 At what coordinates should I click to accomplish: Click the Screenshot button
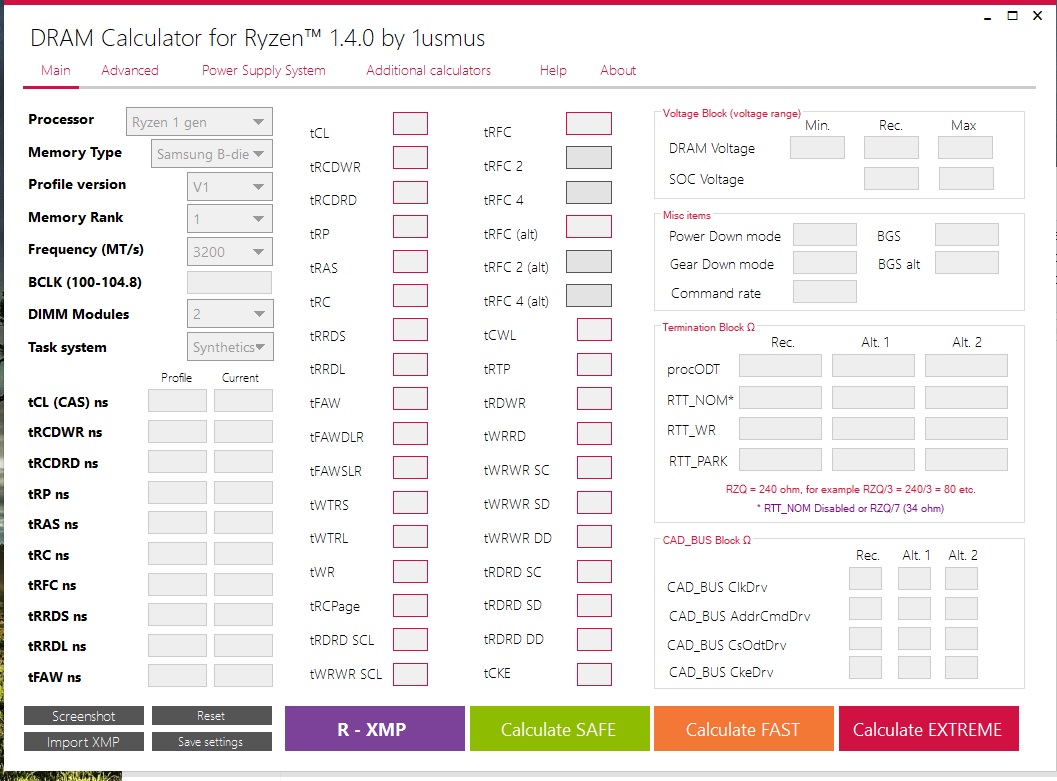pos(84,716)
